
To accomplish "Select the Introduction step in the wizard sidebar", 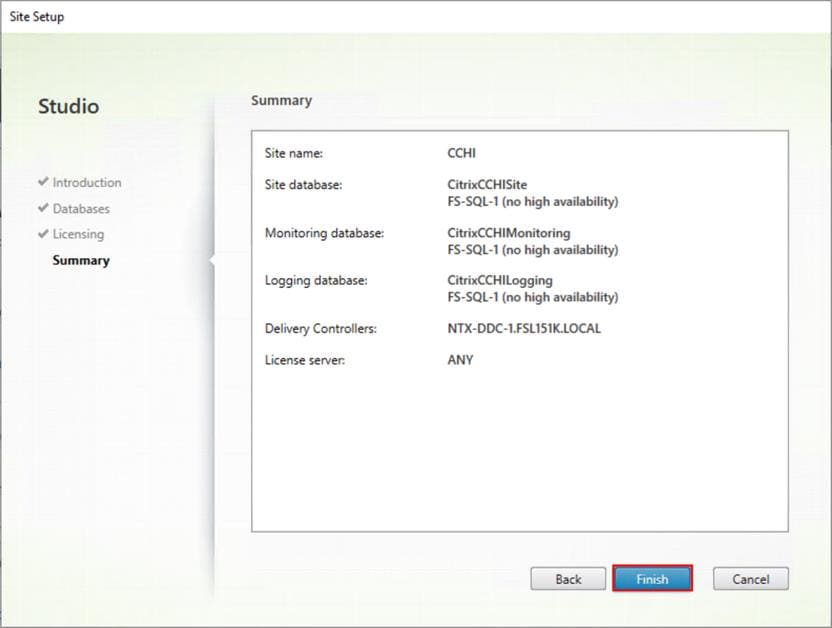I will 88,182.
